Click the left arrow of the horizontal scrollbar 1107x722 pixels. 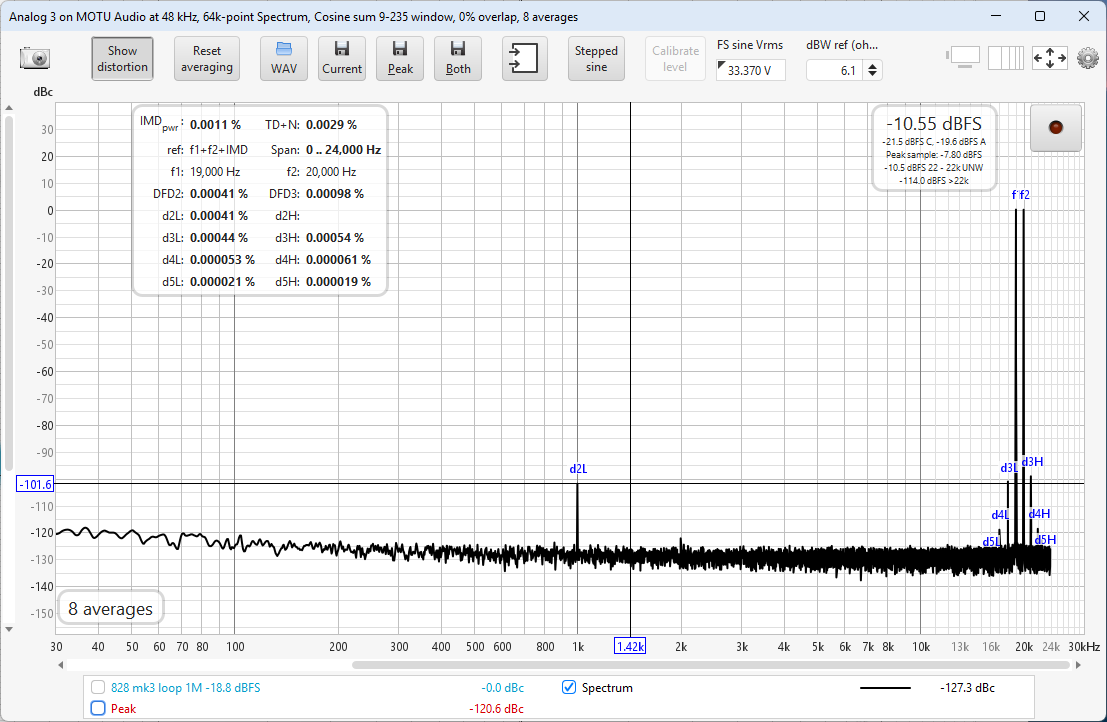click(61, 665)
